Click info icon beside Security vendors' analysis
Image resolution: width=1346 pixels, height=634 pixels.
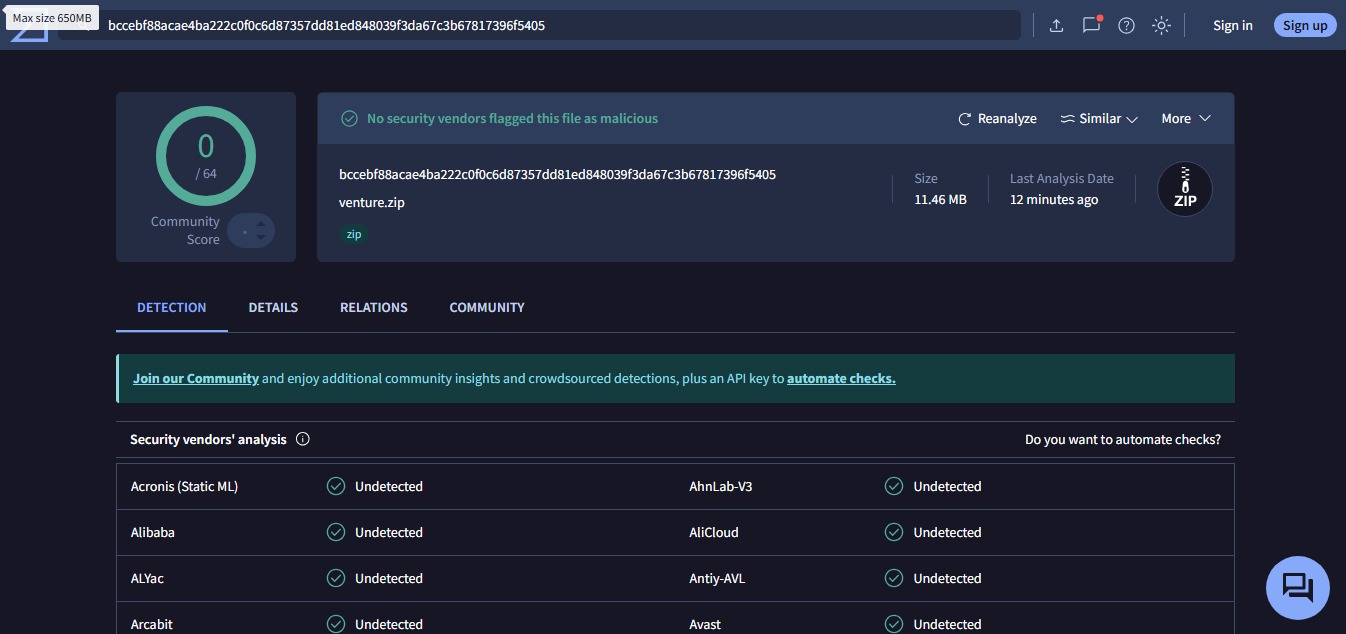tap(303, 439)
